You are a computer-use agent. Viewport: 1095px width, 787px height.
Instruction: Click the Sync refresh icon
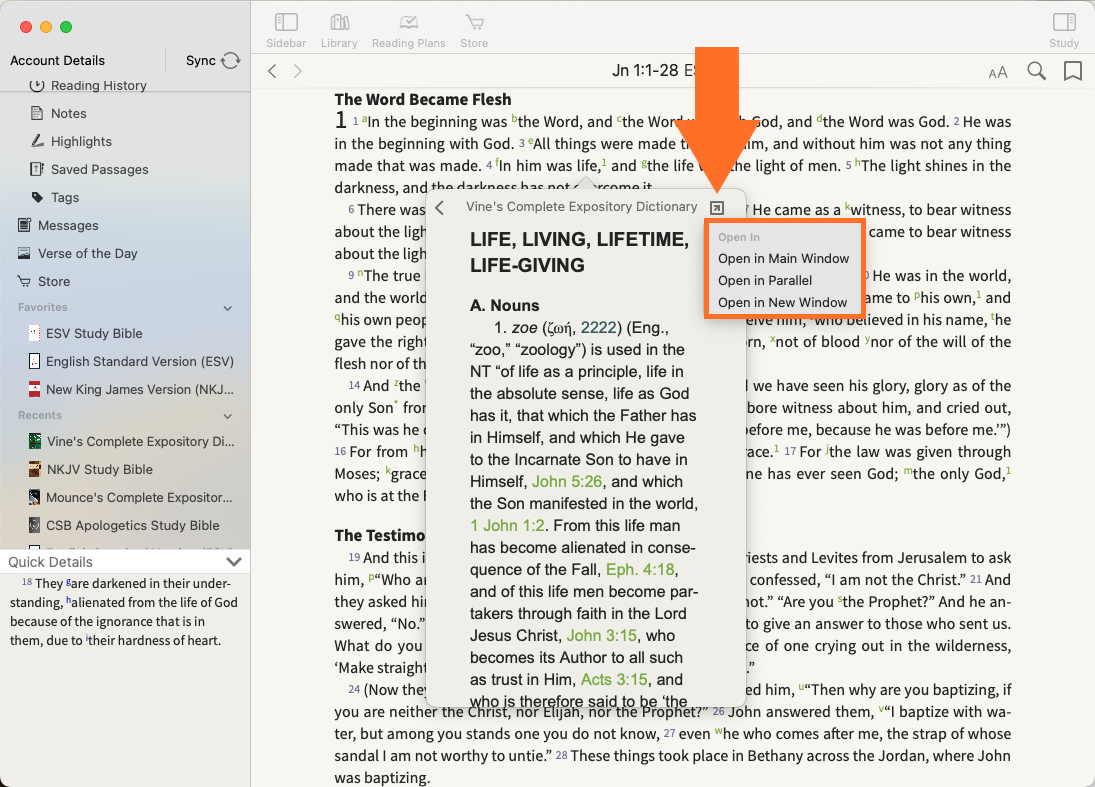pos(230,61)
